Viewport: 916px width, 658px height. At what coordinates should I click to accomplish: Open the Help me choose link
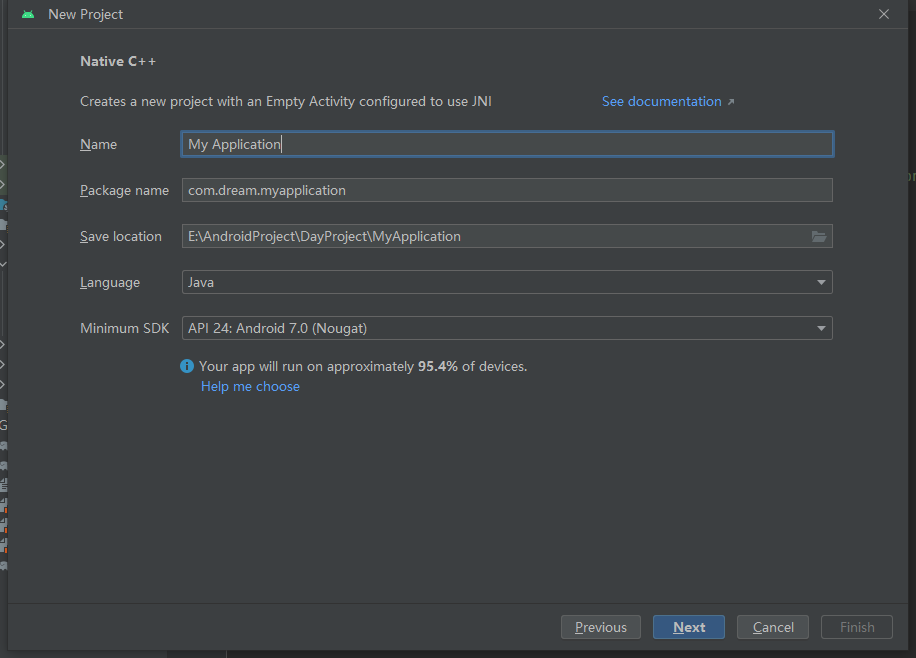[x=250, y=386]
